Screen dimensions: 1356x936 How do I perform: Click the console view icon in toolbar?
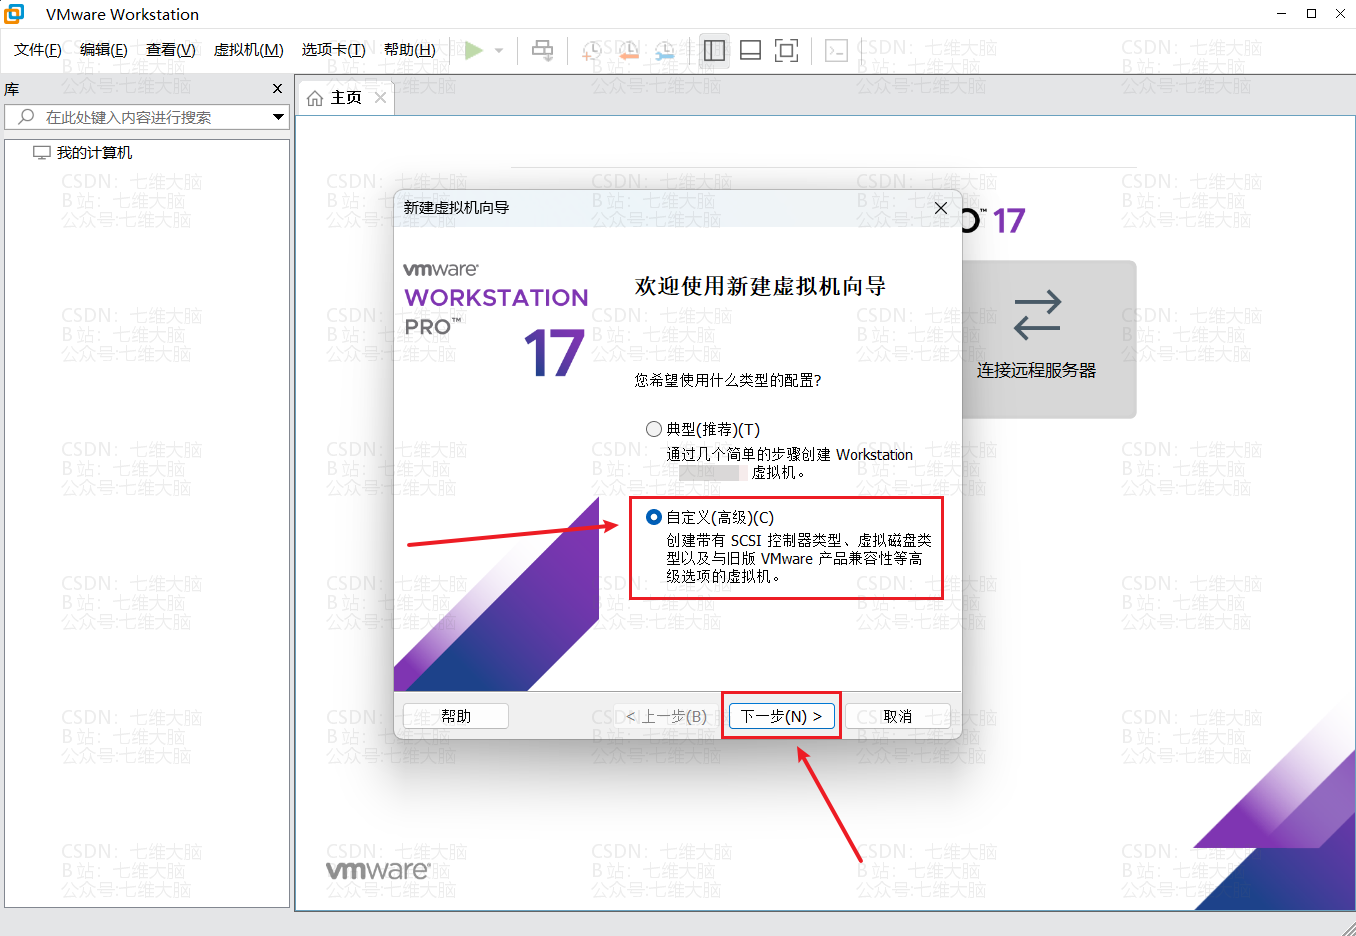837,50
